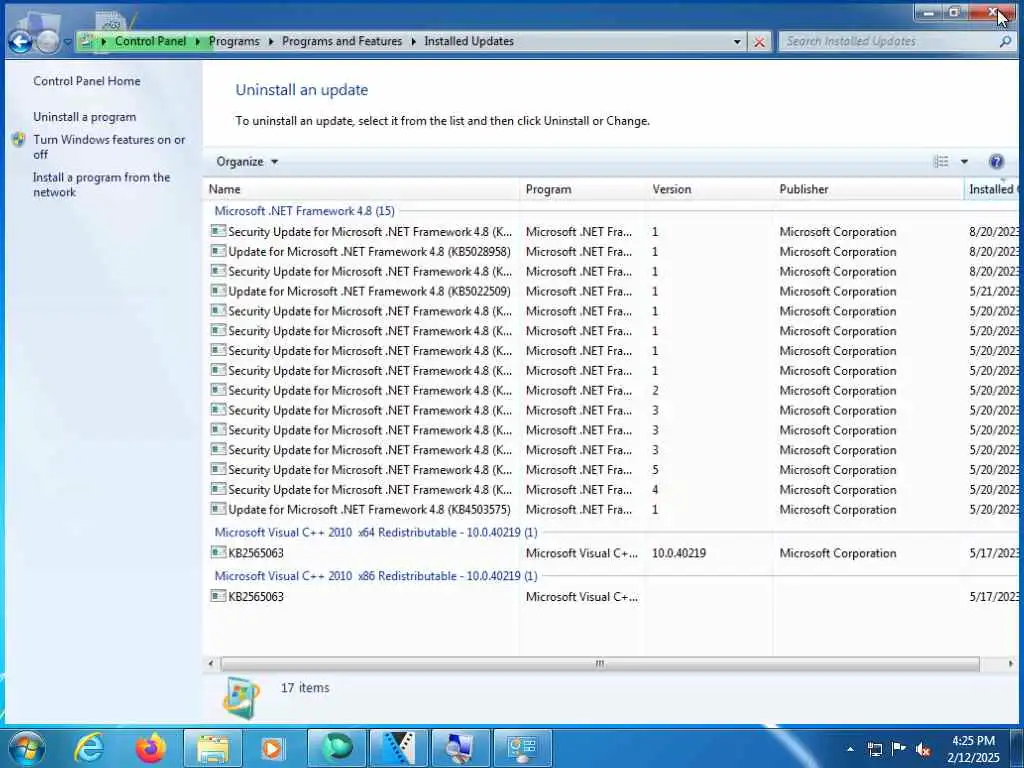Click the Programs and Features breadcrumb
The height and width of the screenshot is (768, 1024).
coord(342,41)
